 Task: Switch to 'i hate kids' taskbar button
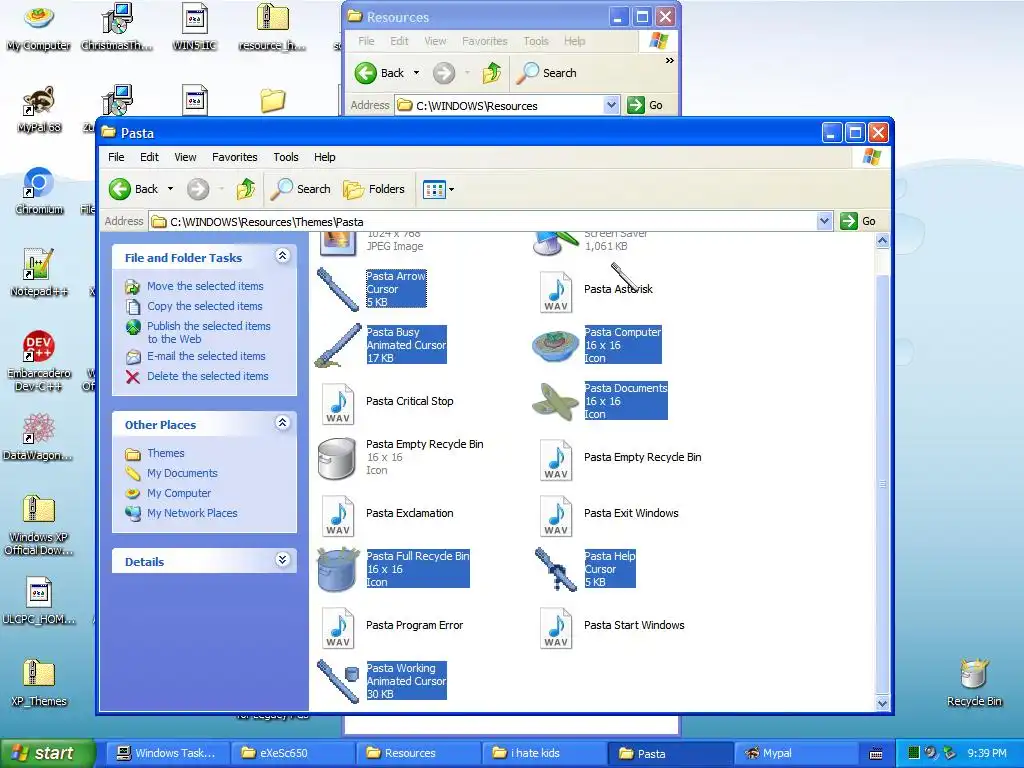coord(545,753)
